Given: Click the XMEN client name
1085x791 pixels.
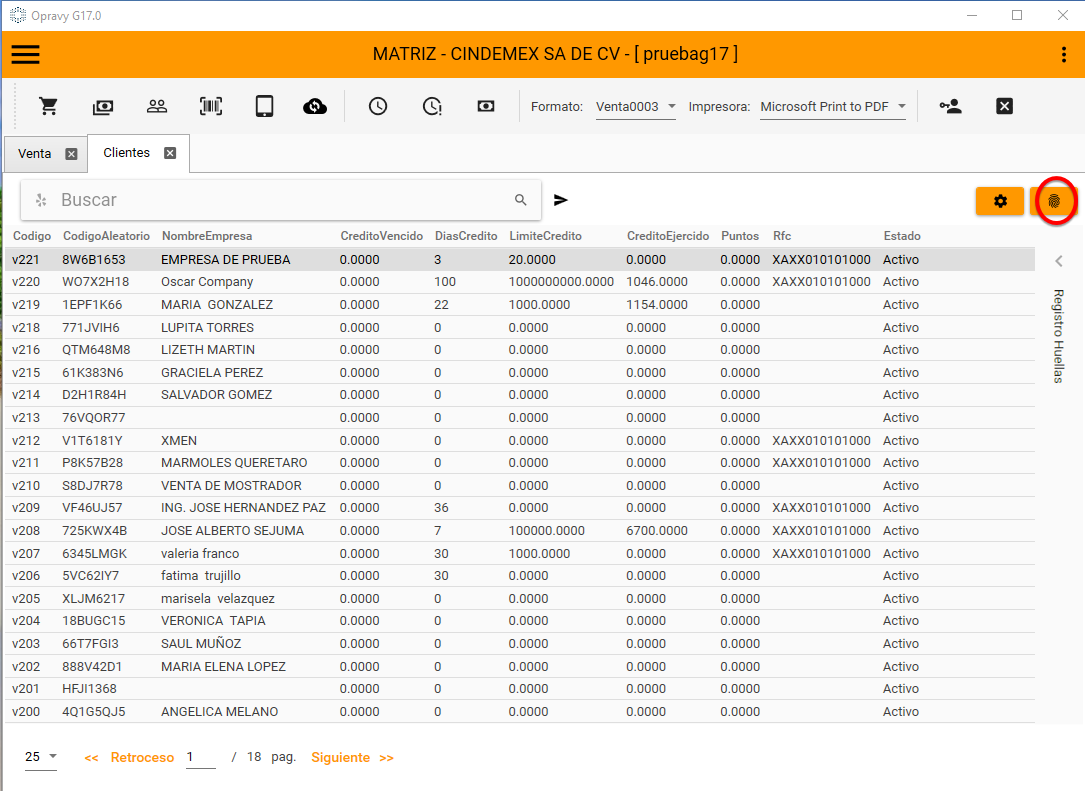Looking at the screenshot, I should [179, 440].
